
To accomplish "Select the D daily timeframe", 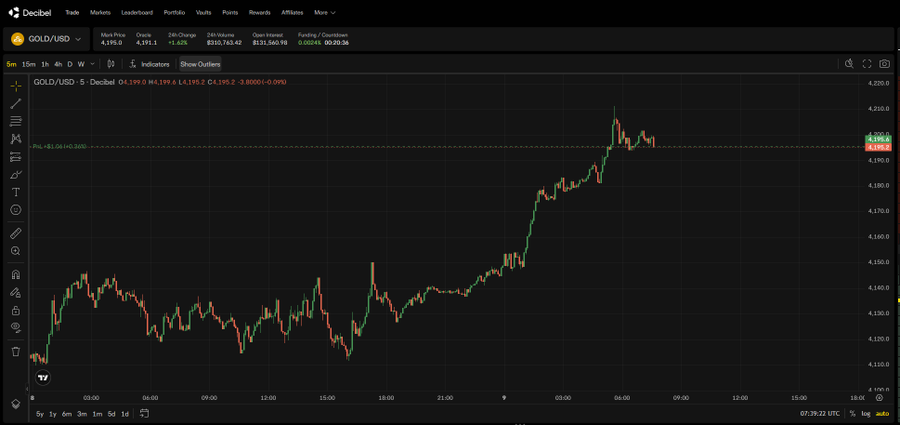I will pos(70,64).
